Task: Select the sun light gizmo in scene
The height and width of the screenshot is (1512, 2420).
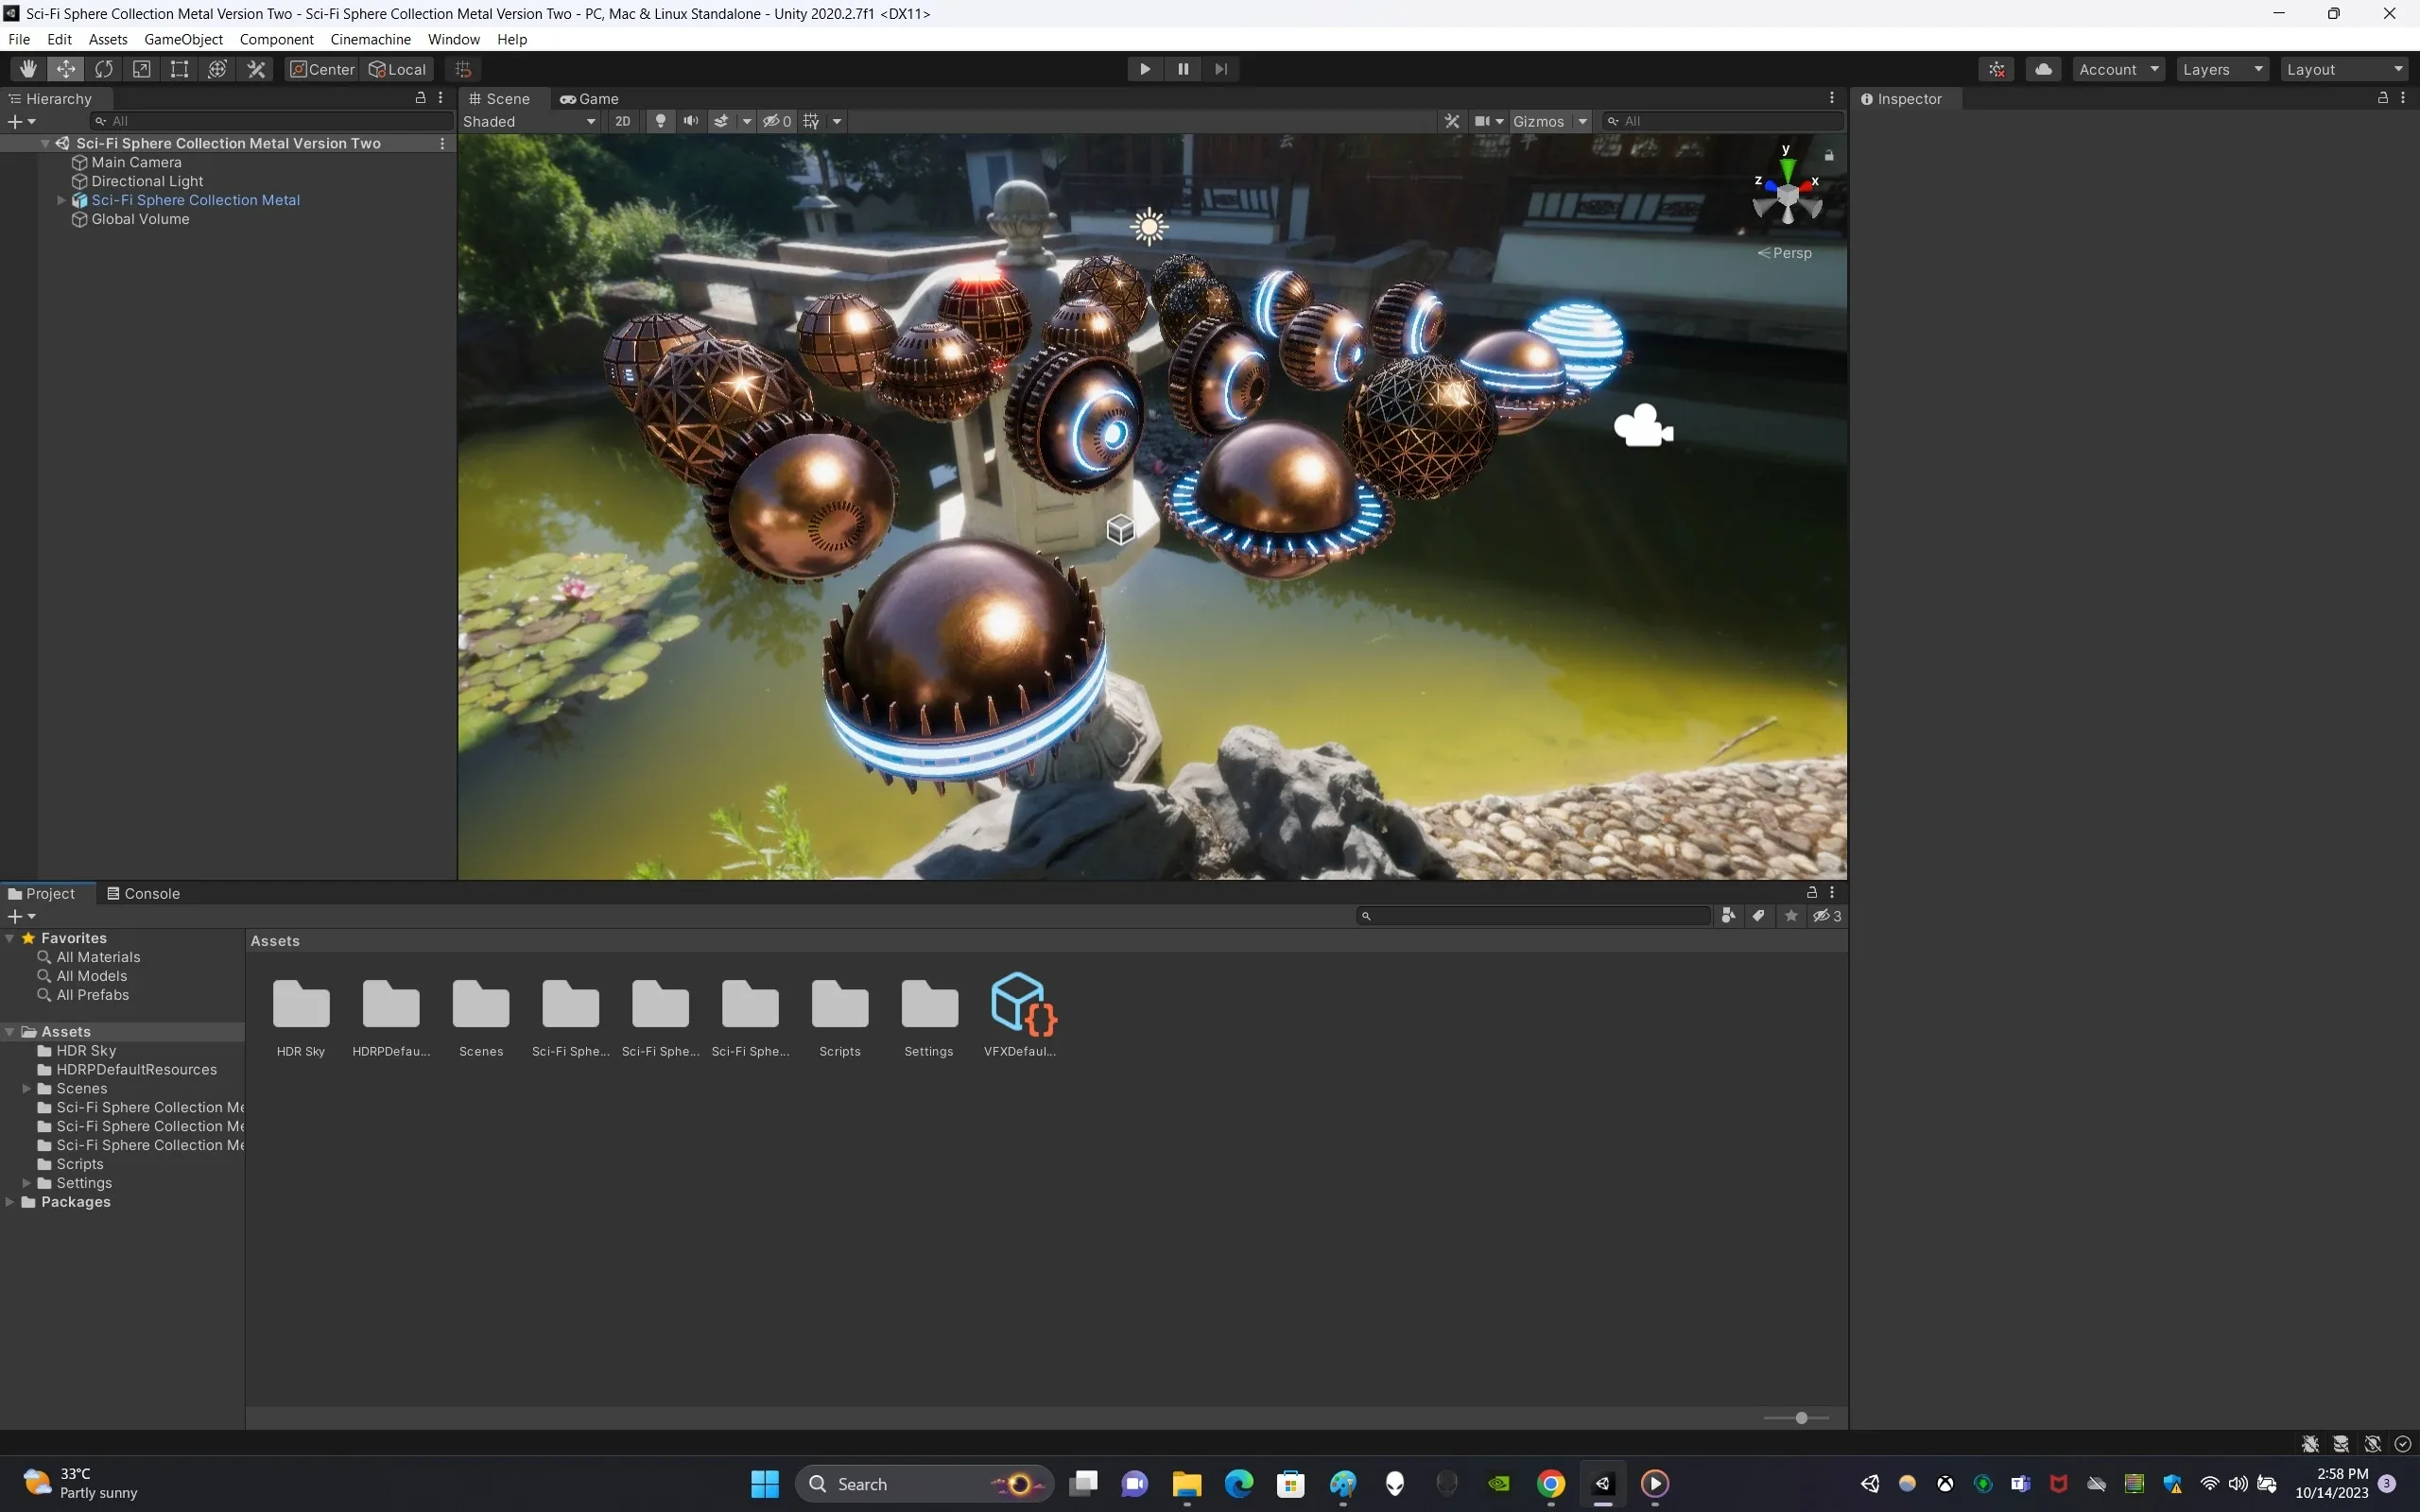Action: (x=1149, y=227)
